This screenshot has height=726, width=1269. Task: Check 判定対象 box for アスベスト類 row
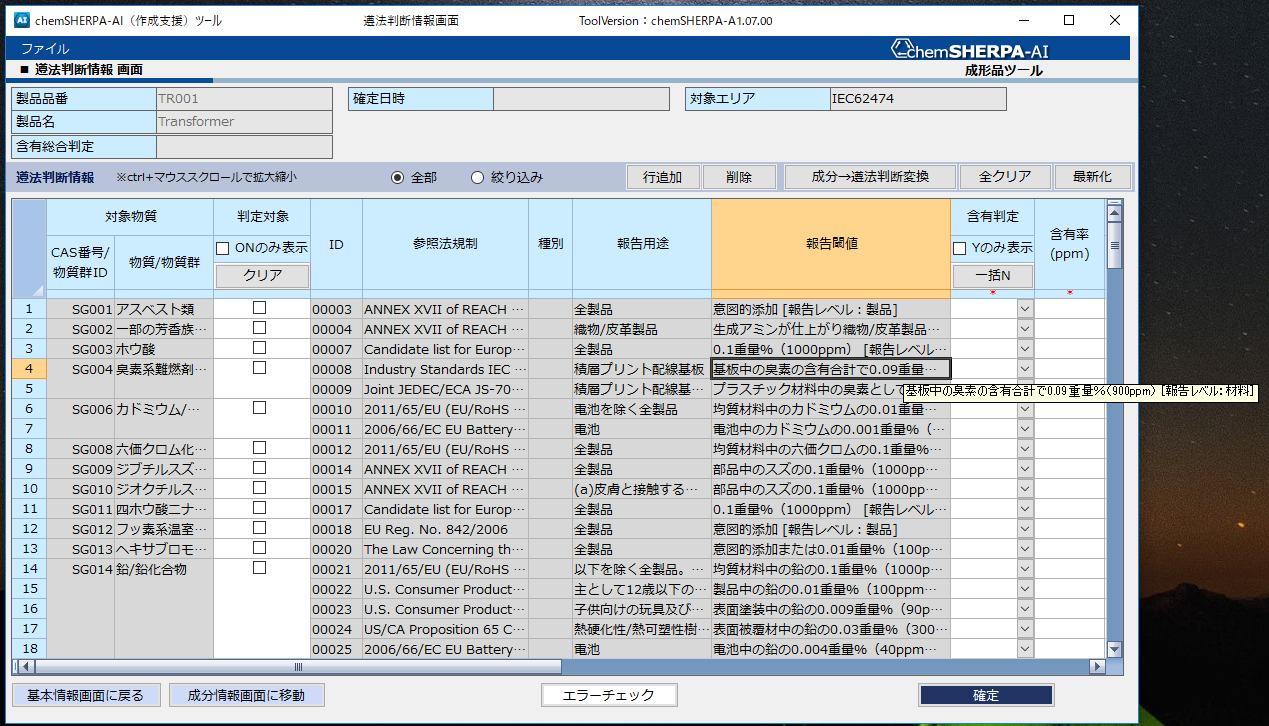coord(260,308)
